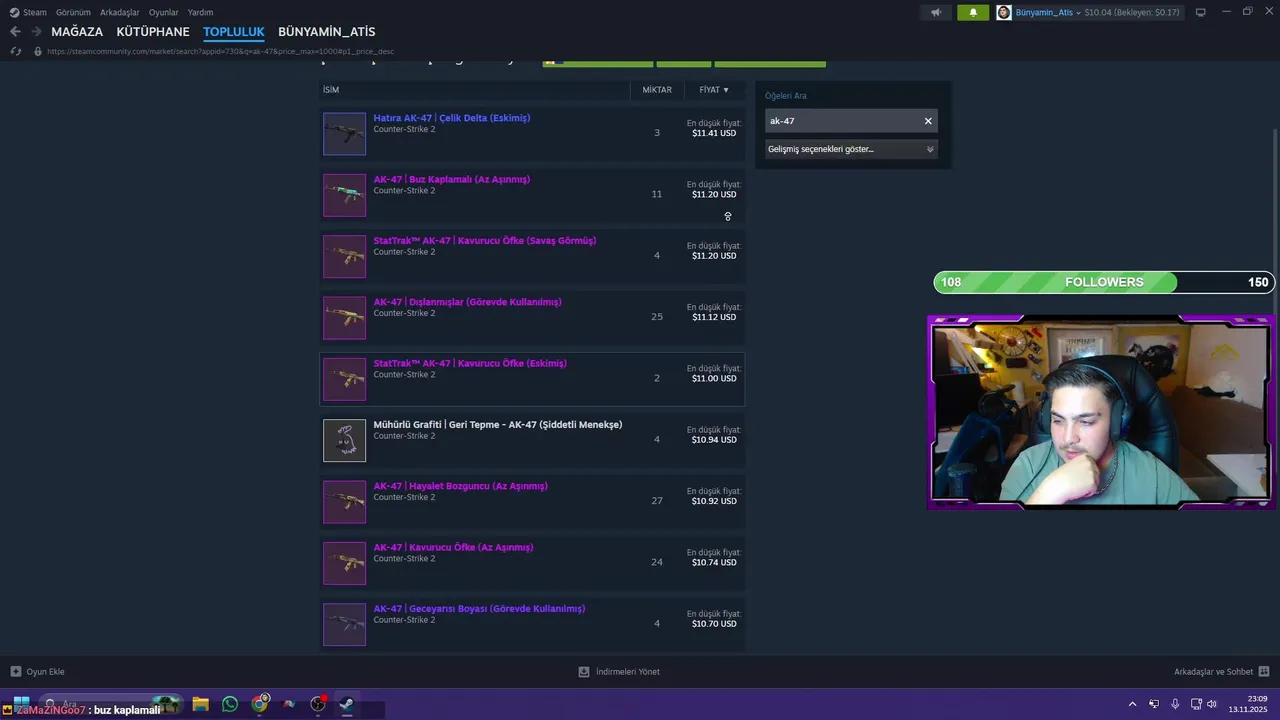The image size is (1280, 720).
Task: Click the Geceyarısı Boyası item thumbnail
Action: [344, 625]
